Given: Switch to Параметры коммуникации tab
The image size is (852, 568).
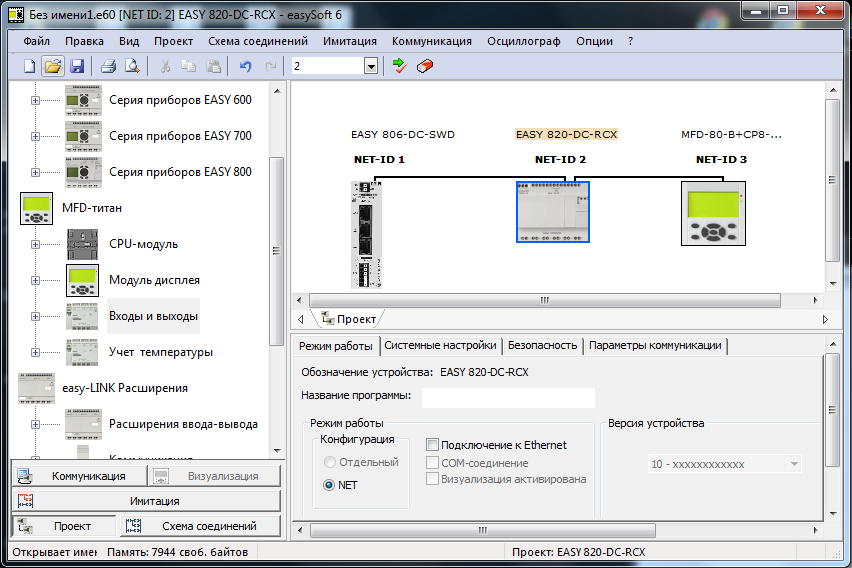Looking at the screenshot, I should point(655,346).
